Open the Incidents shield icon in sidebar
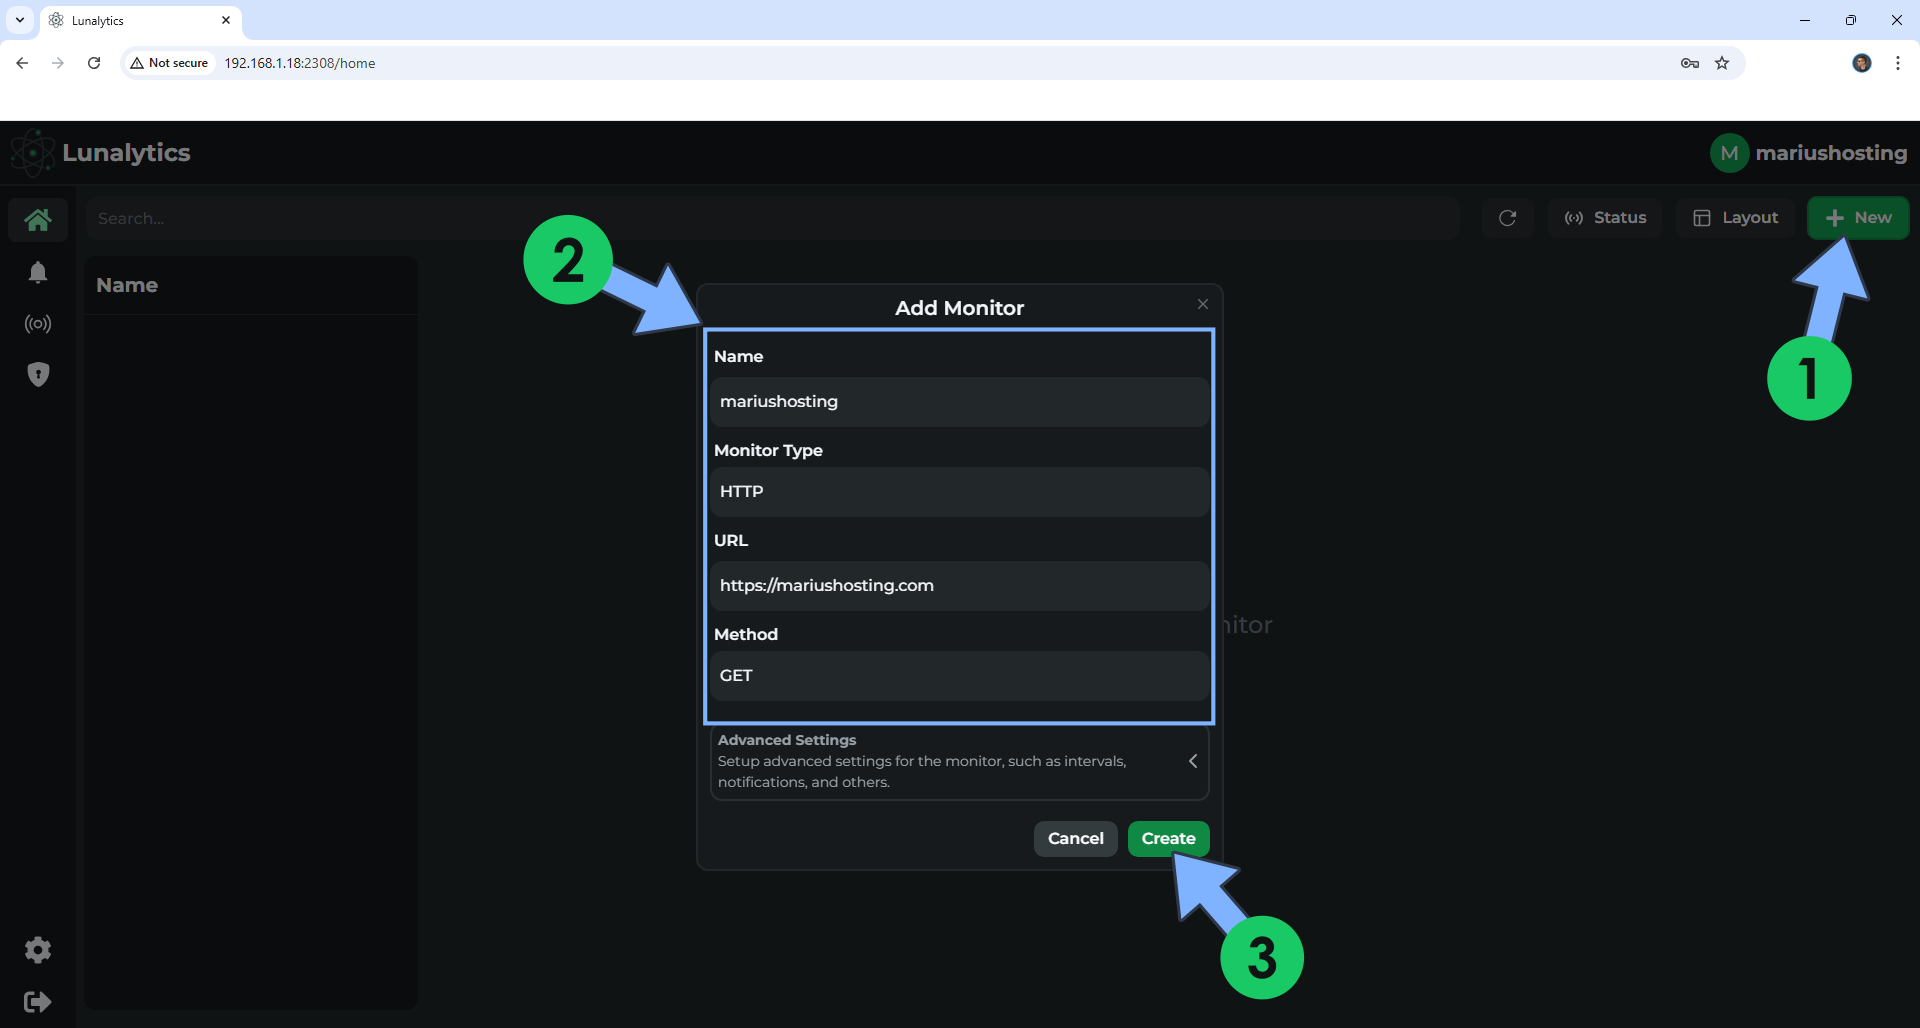The width and height of the screenshot is (1920, 1028). 38,374
